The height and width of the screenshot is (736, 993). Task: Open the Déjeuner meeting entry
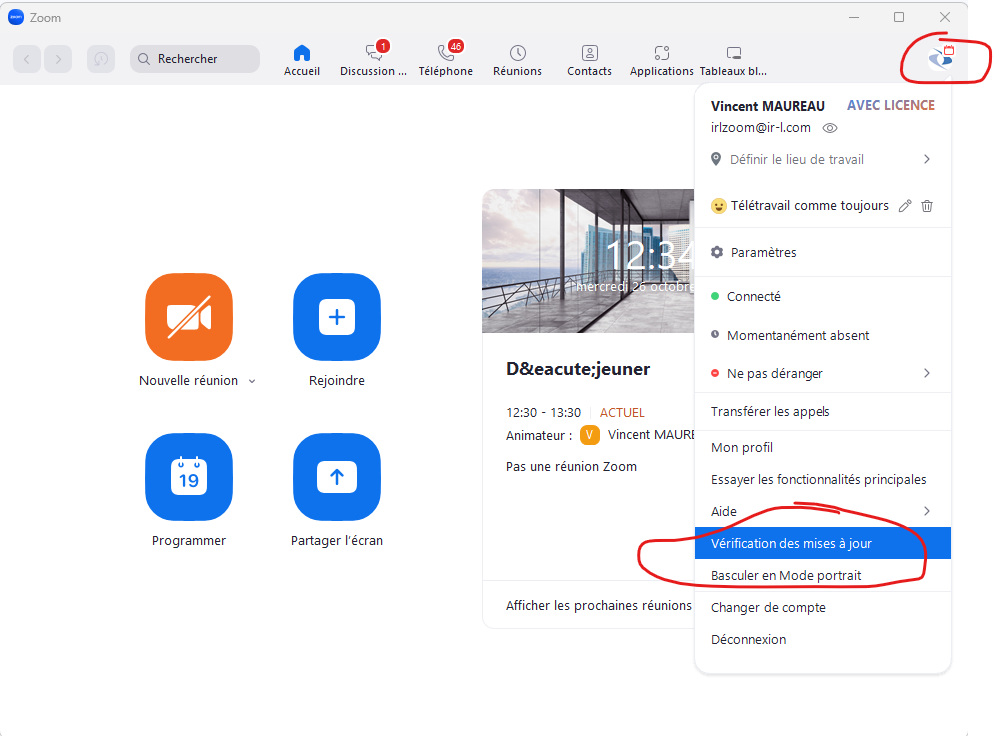pos(578,369)
